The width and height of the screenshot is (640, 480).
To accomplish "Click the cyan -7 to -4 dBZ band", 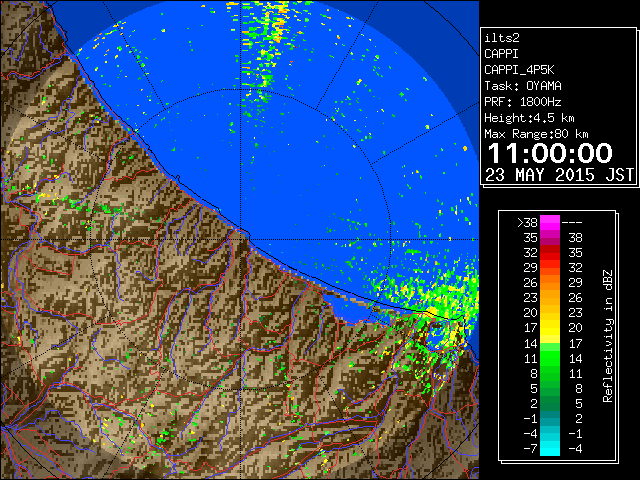I will [x=550, y=448].
